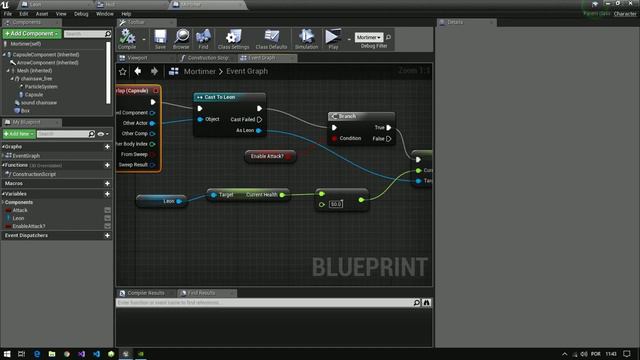Select ArrowComponent (Inherited)
The height and width of the screenshot is (360, 640).
coord(47,62)
